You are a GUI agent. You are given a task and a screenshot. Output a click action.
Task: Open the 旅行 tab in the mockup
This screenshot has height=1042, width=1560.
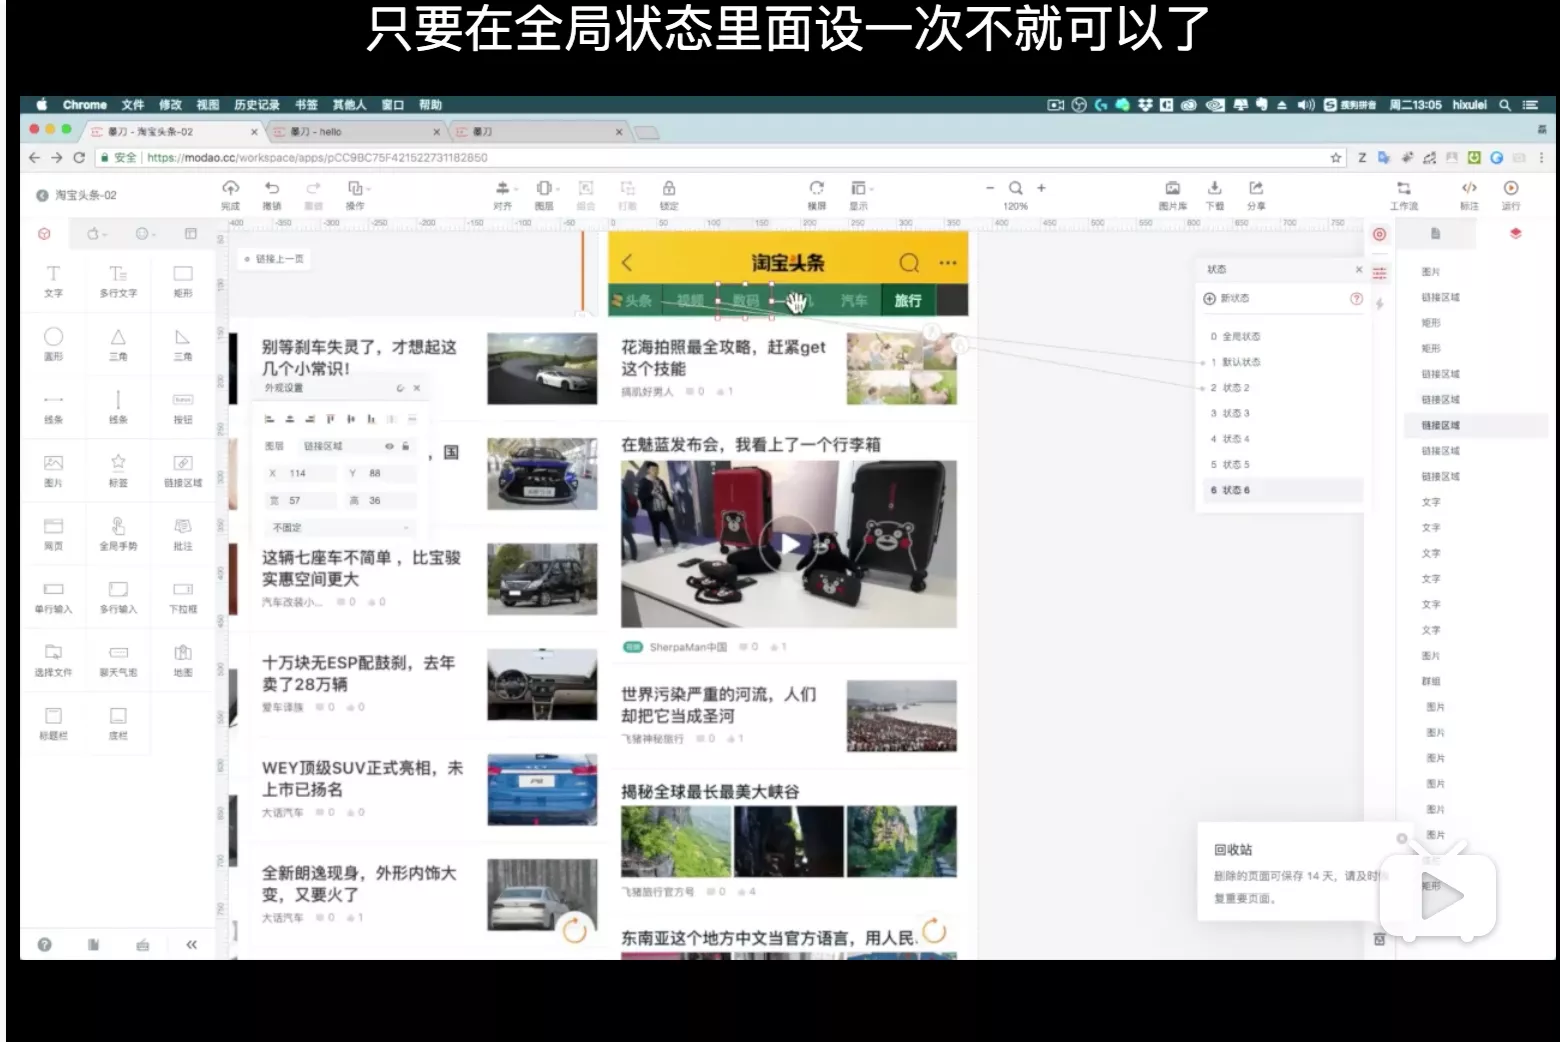tap(908, 300)
